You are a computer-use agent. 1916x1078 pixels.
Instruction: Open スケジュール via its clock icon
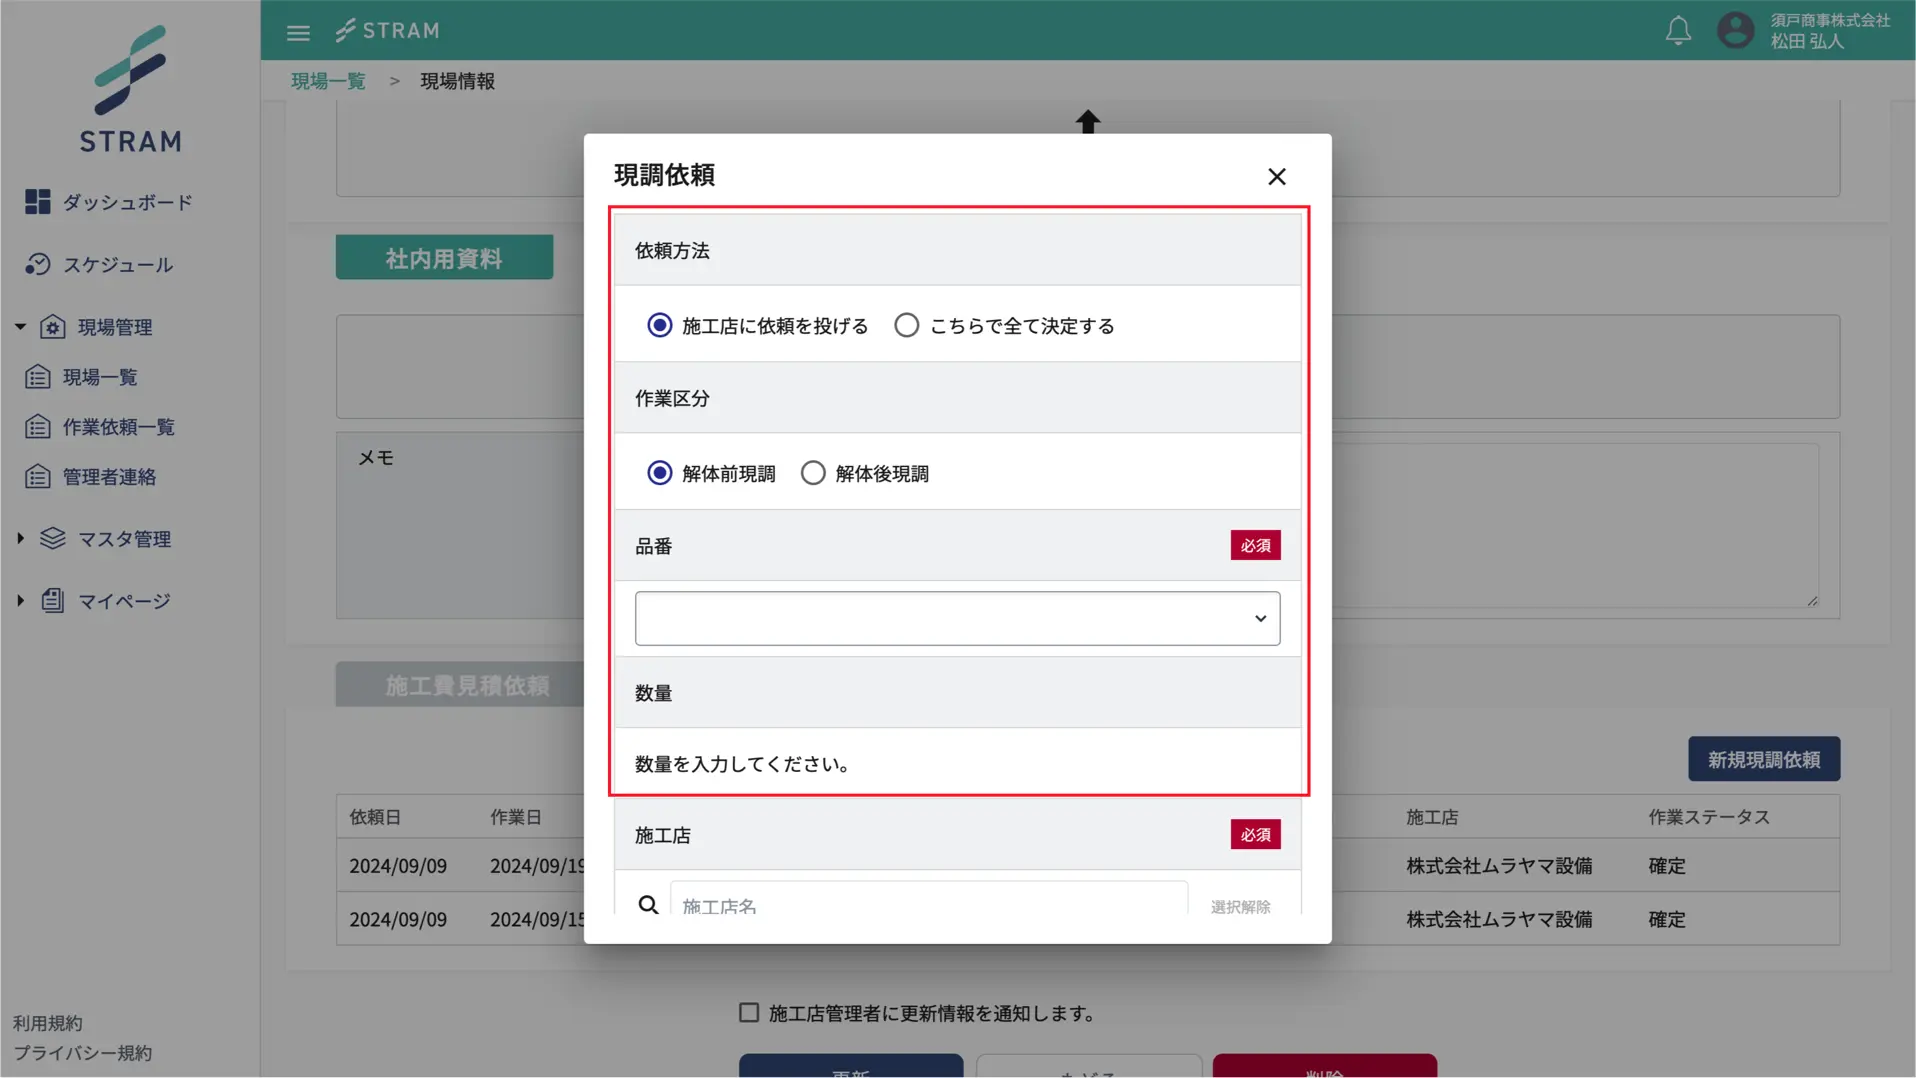click(37, 264)
